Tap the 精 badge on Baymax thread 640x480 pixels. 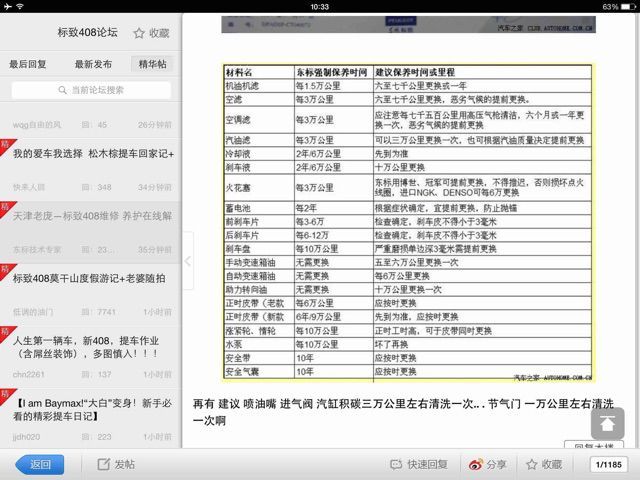click(6, 394)
